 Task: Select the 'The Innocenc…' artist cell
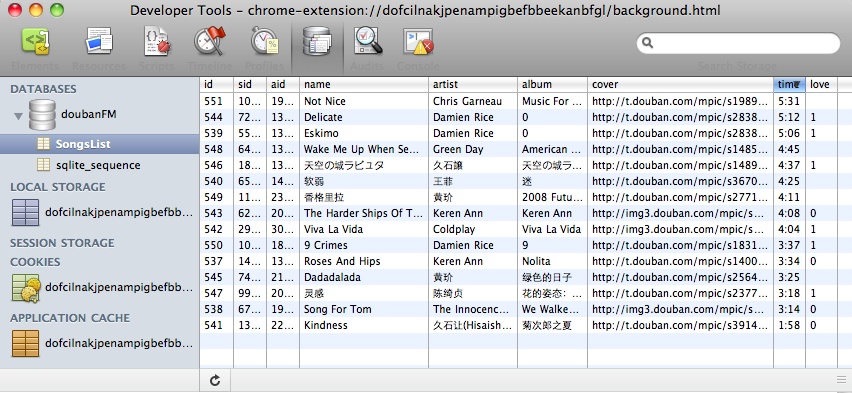[473, 309]
